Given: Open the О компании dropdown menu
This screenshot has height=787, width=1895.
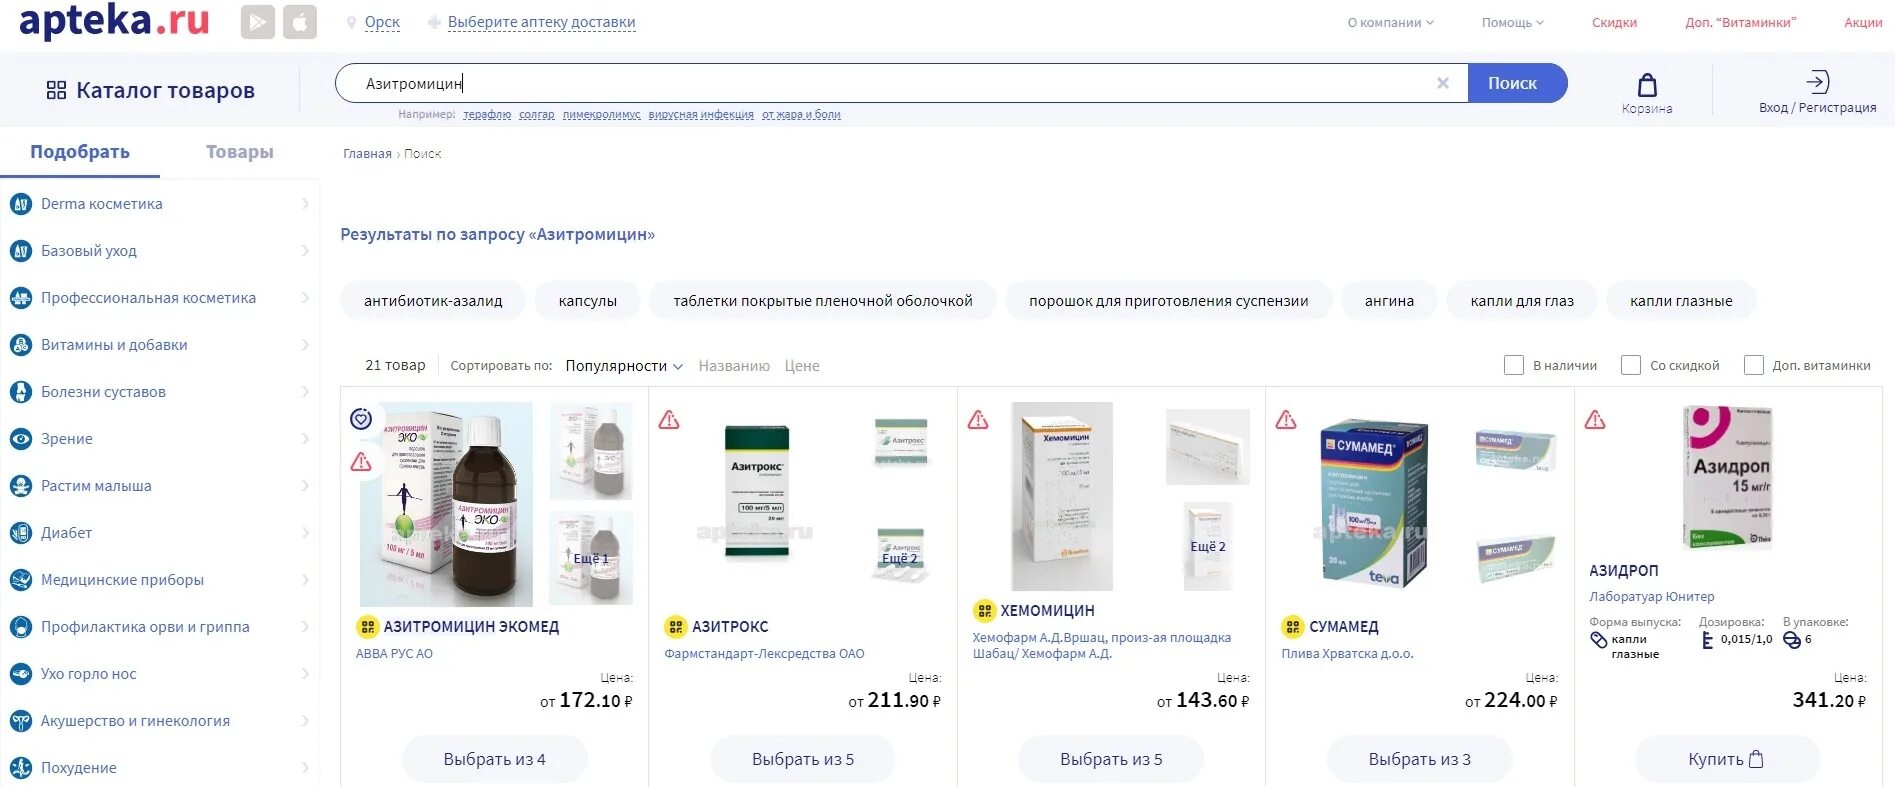Looking at the screenshot, I should point(1390,22).
